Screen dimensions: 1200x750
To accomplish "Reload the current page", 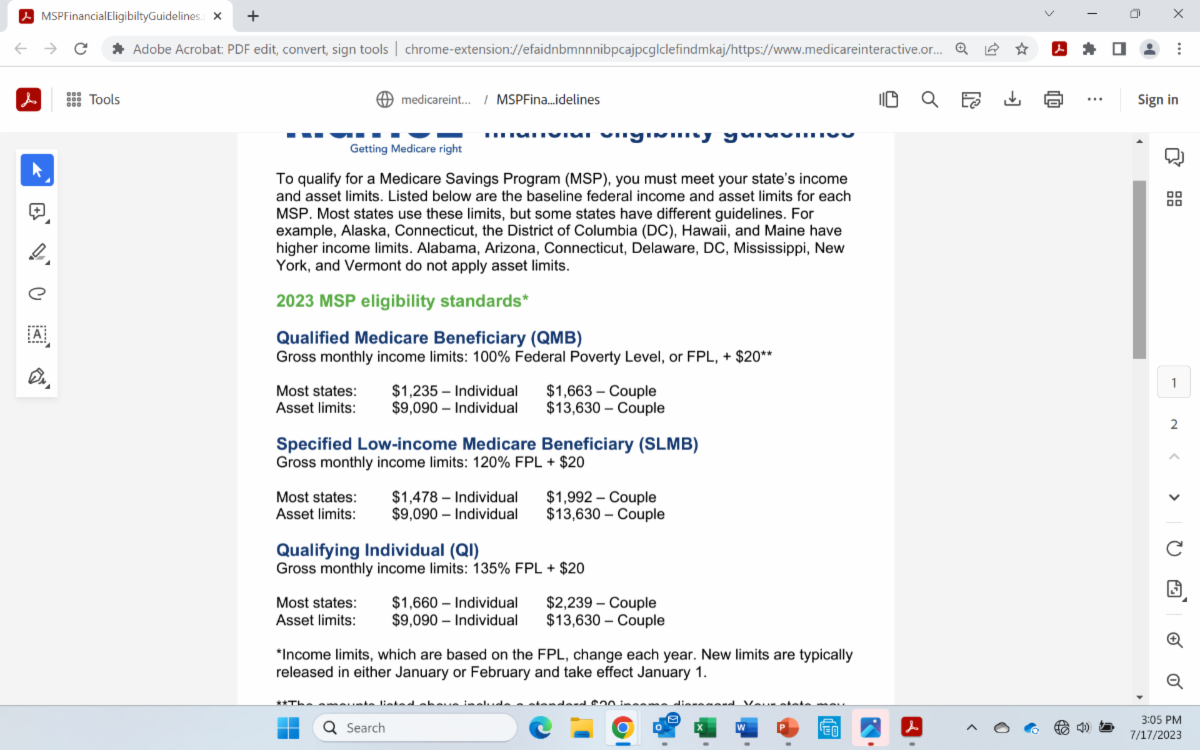I will (x=81, y=48).
